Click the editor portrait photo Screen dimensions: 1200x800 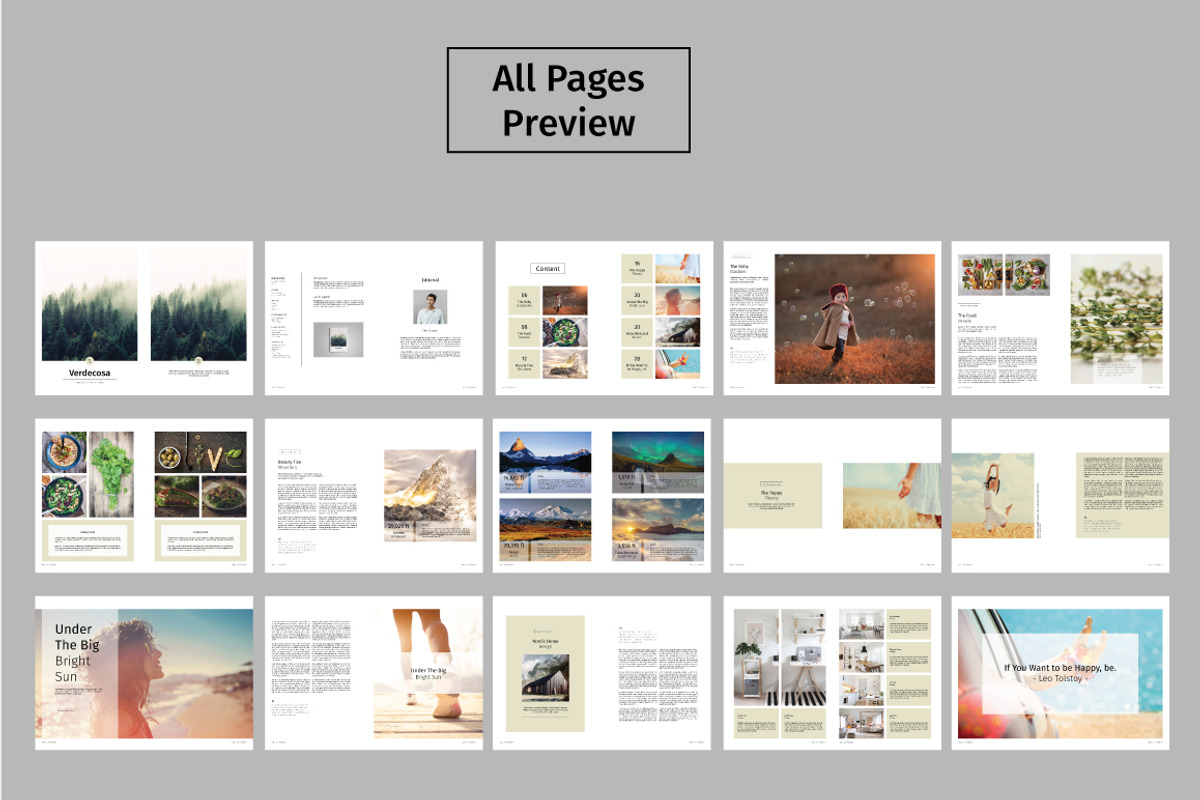[x=430, y=307]
